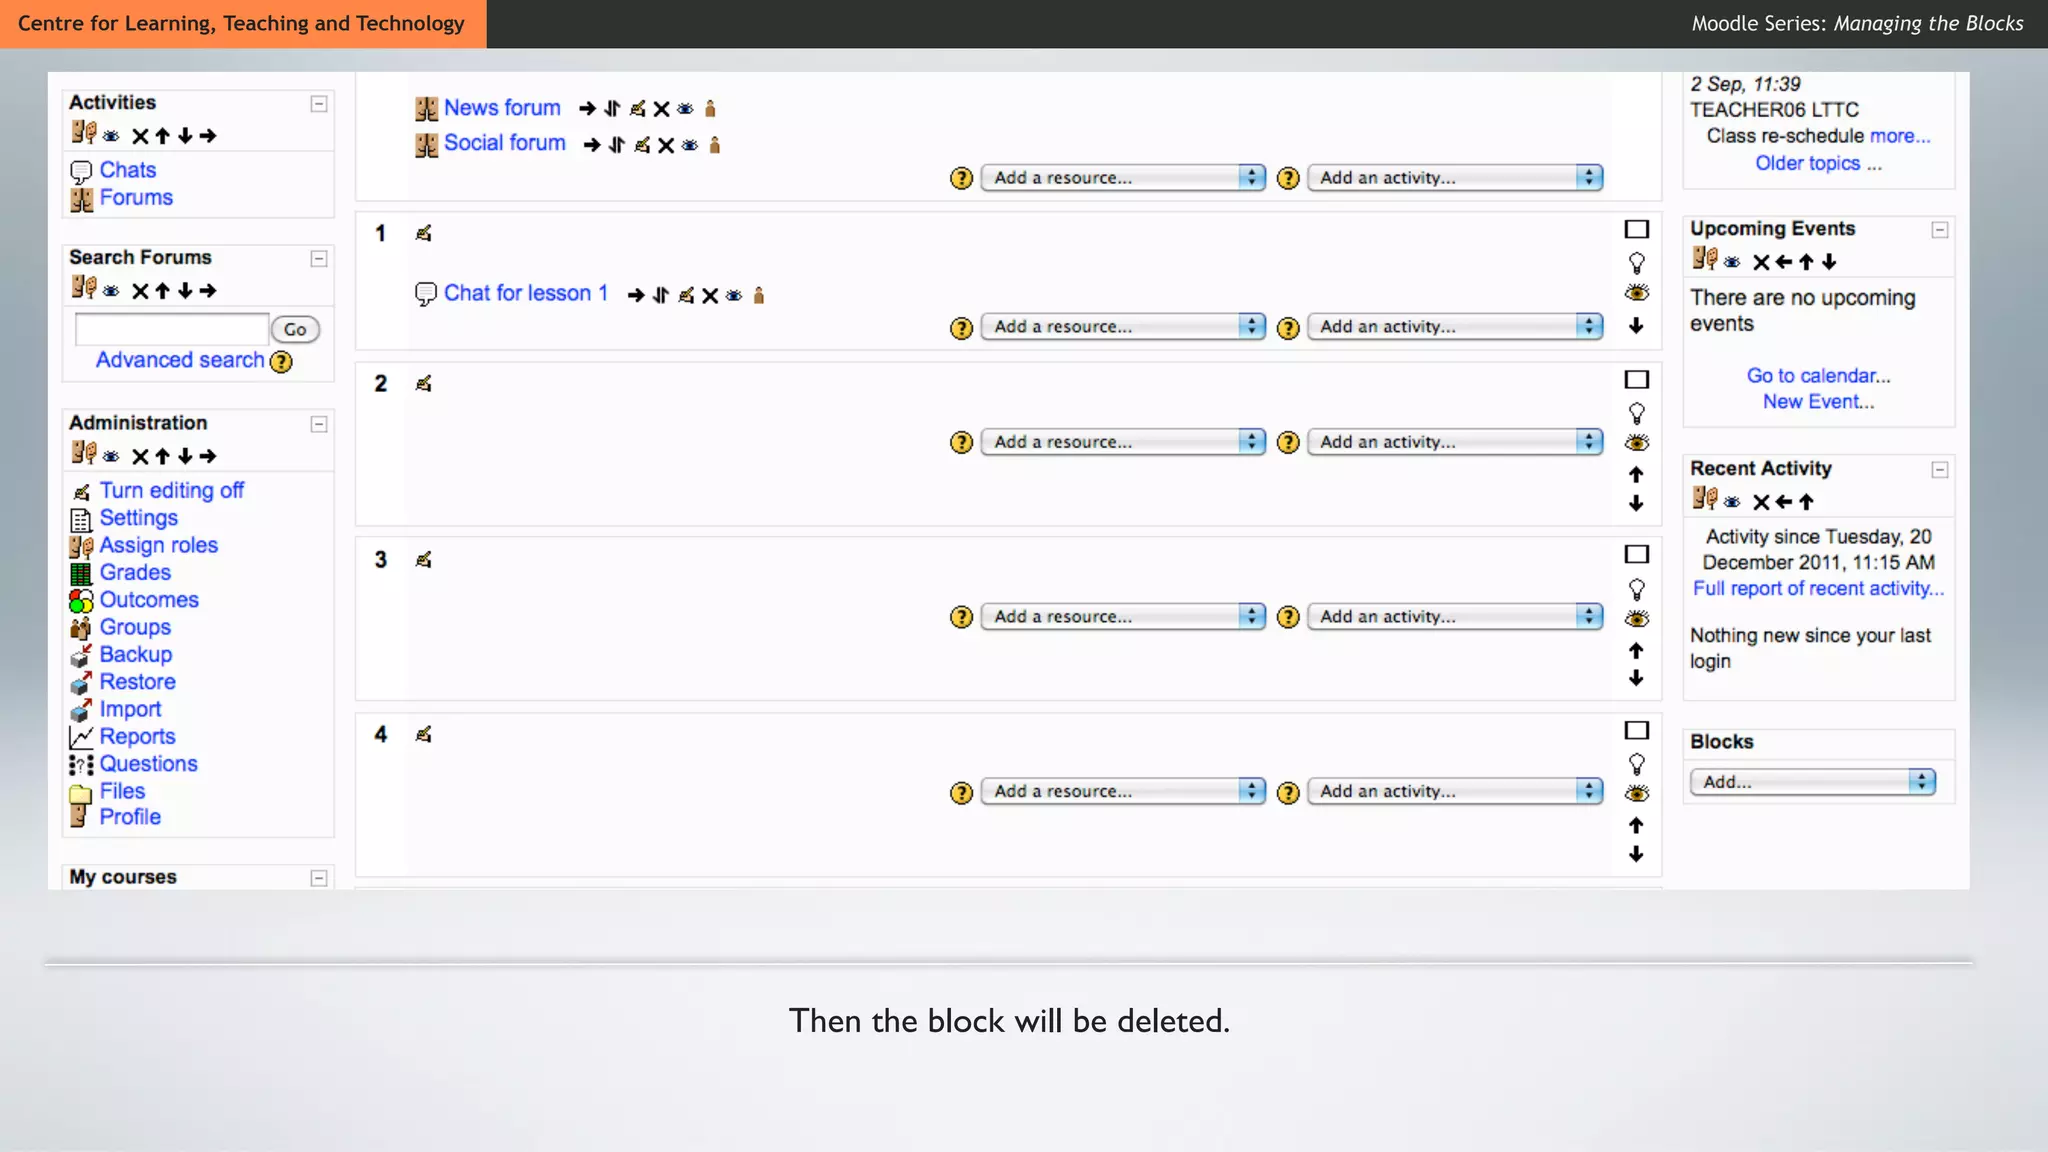Highlight topic 1 with lightbulb icon
The height and width of the screenshot is (1152, 2048).
tap(1636, 263)
